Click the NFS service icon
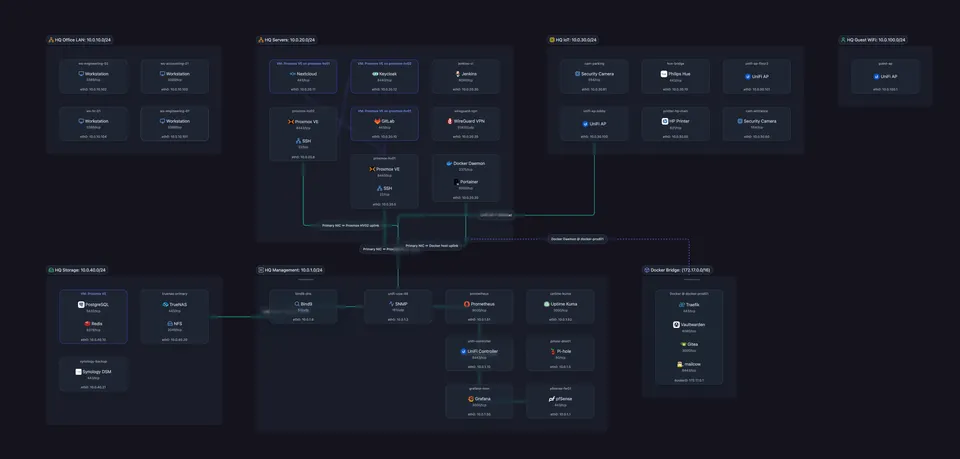The height and width of the screenshot is (459, 960). 170,324
